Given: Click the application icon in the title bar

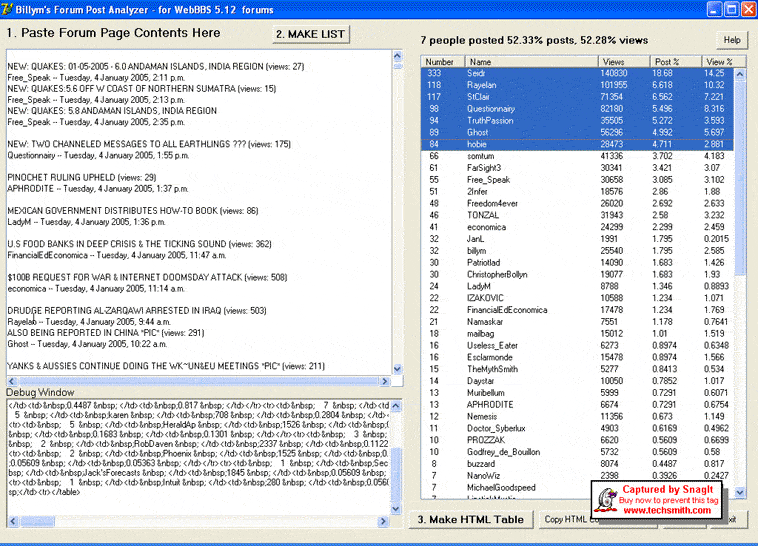Looking at the screenshot, I should tap(7, 9).
